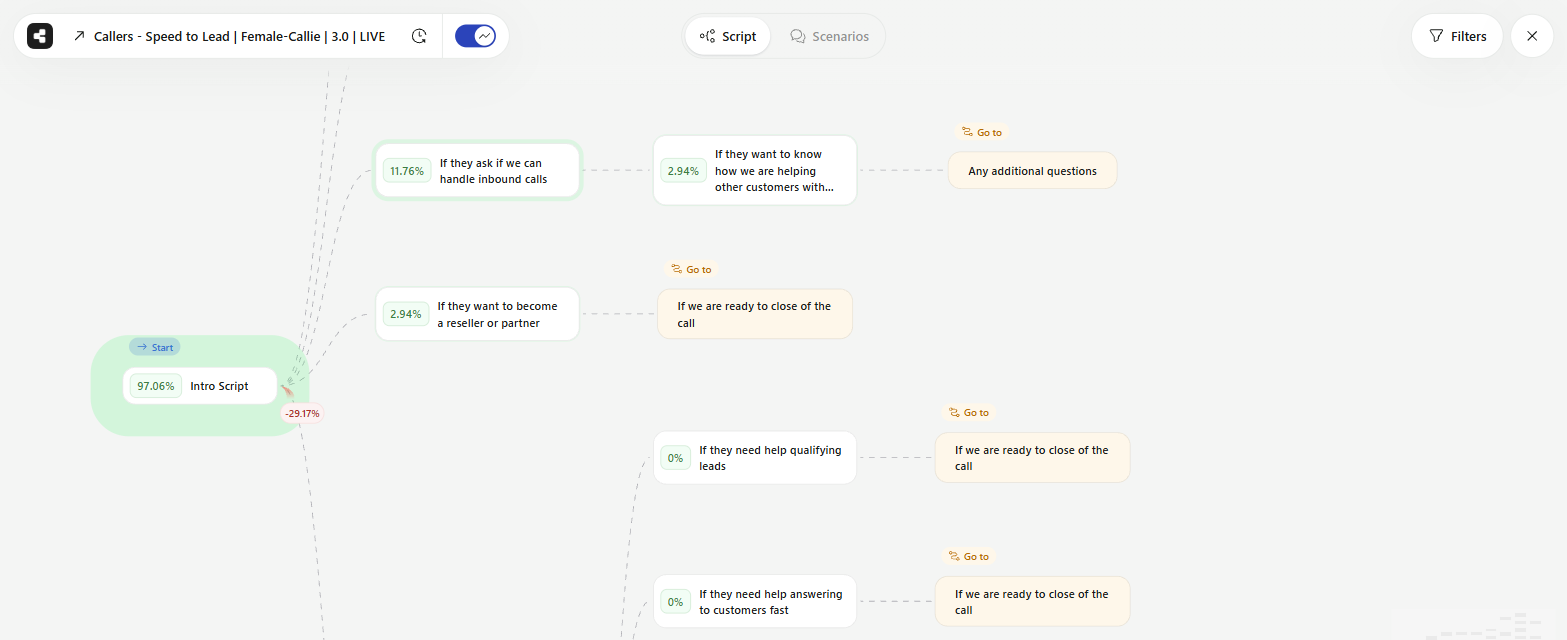Click the agent title Callers - Speed to Lead
The height and width of the screenshot is (640, 1567).
click(x=239, y=36)
